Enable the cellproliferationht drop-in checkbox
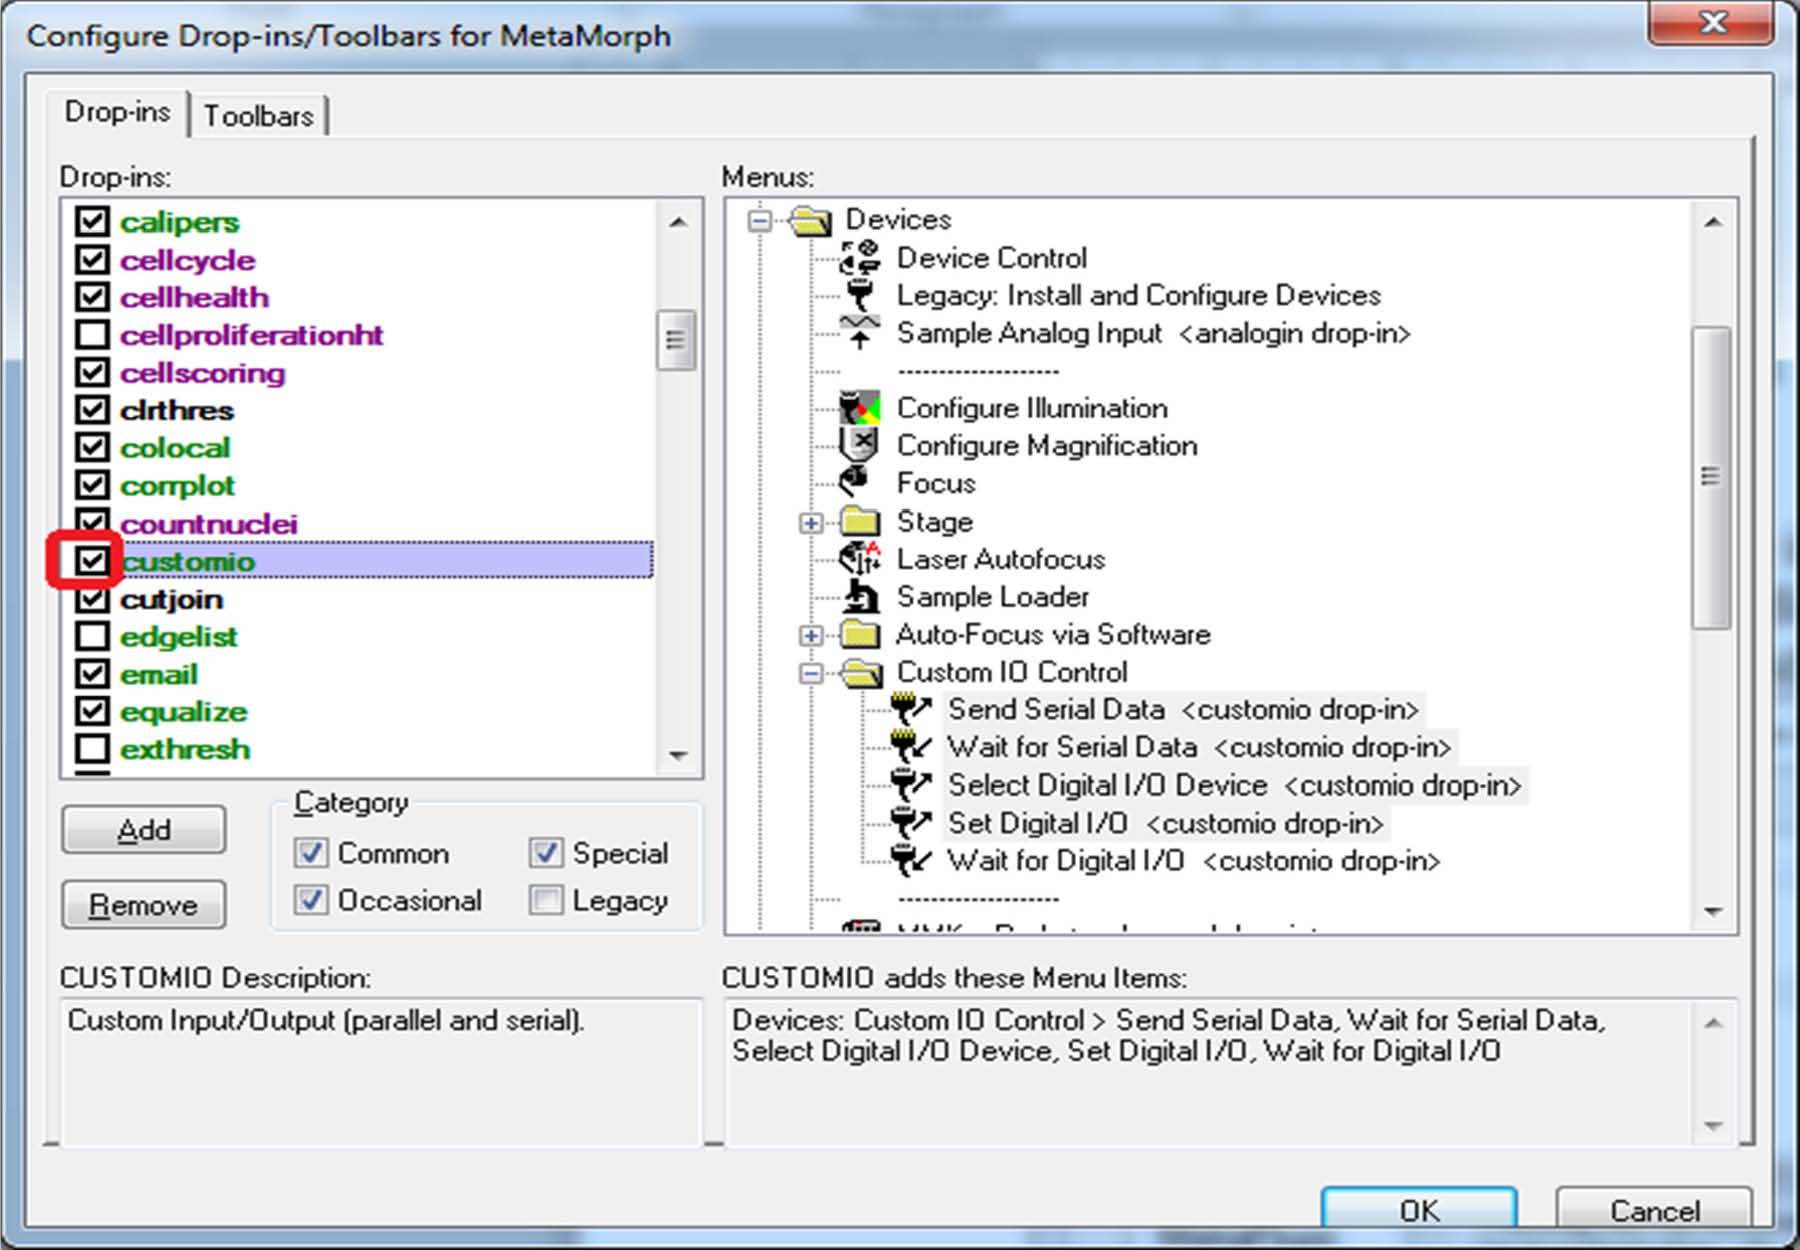This screenshot has width=1800, height=1250. 92,335
